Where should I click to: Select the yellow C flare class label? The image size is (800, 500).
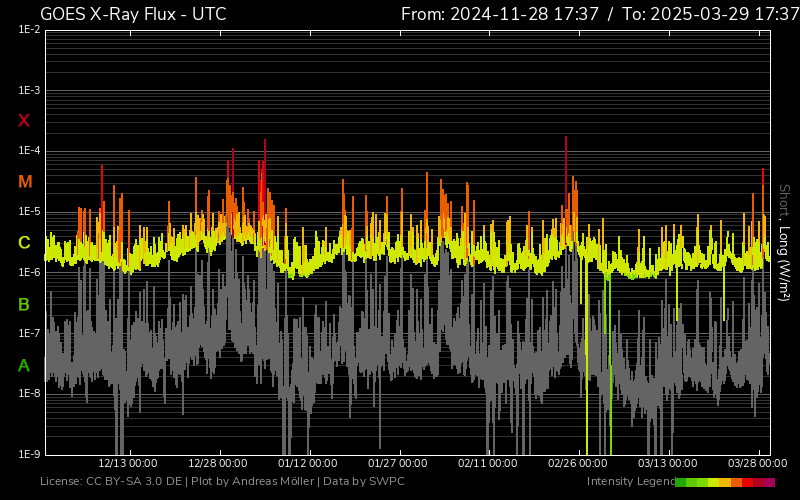pos(24,243)
